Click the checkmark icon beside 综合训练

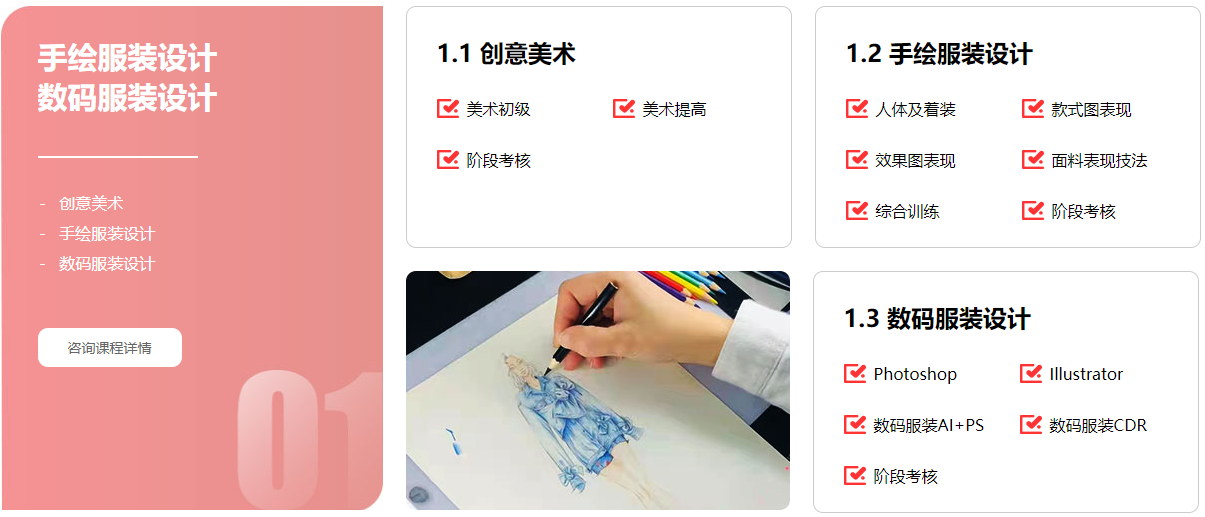[x=857, y=210]
